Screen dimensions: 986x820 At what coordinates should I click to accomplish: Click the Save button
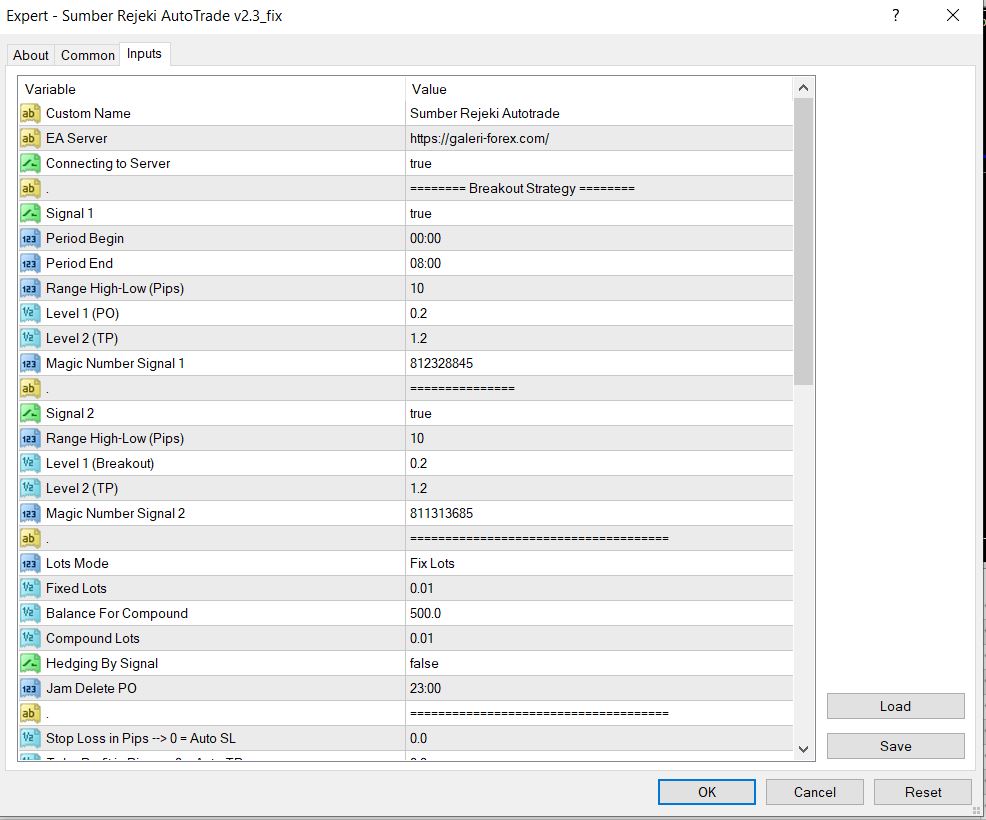tap(895, 746)
